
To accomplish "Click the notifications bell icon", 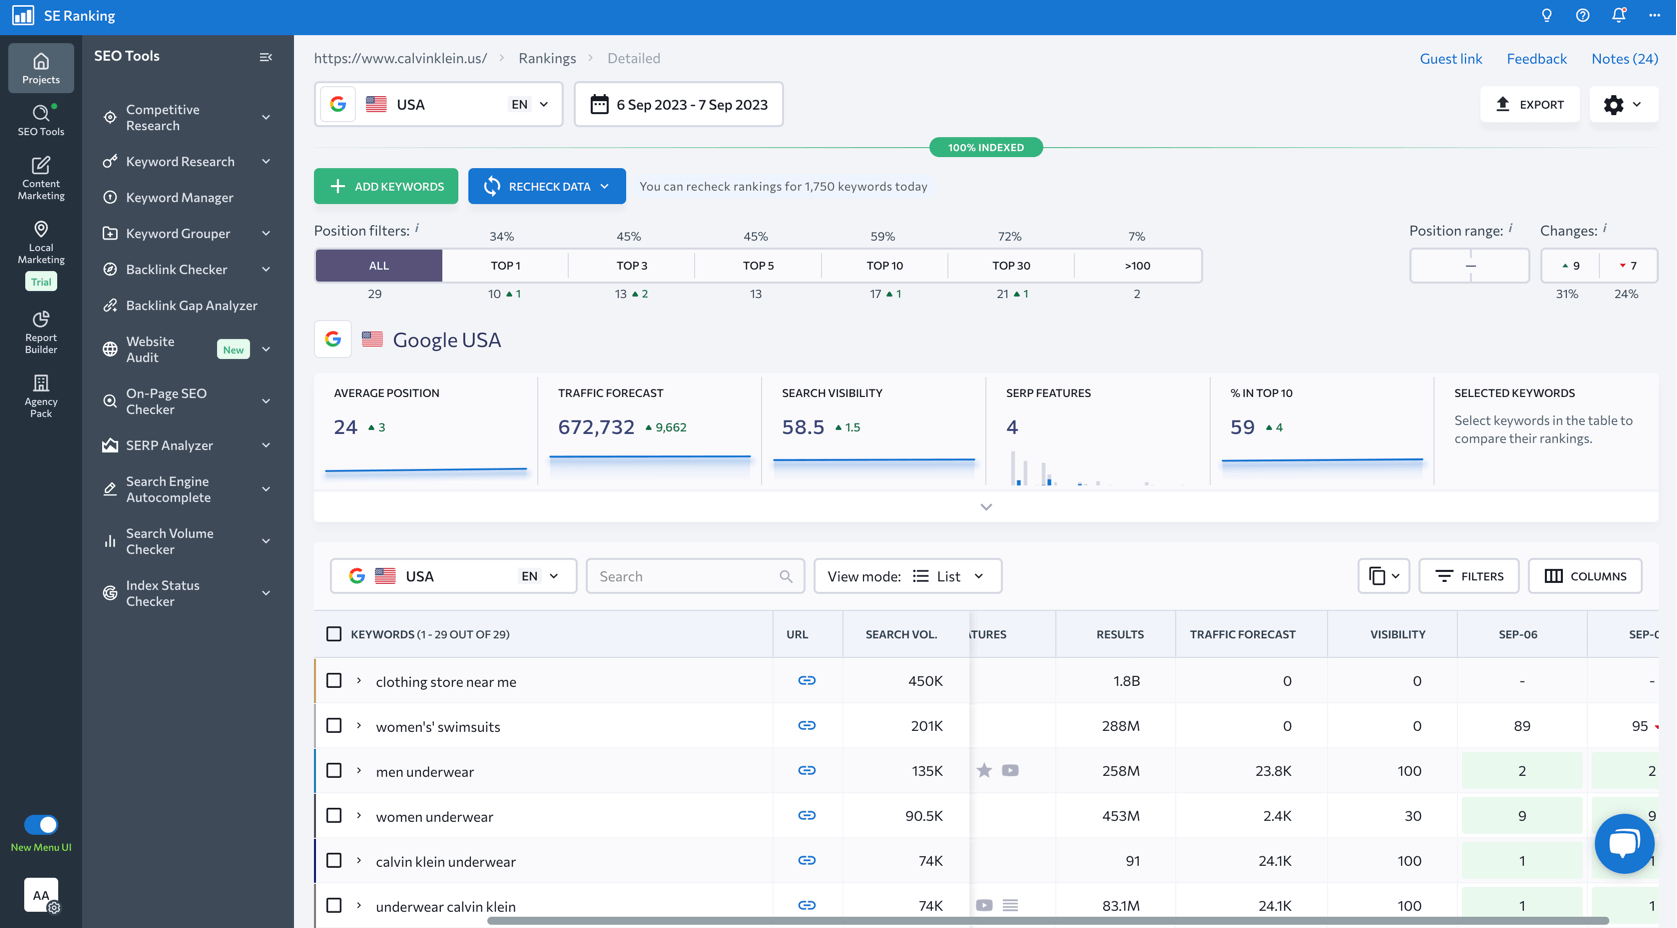I will [x=1618, y=16].
